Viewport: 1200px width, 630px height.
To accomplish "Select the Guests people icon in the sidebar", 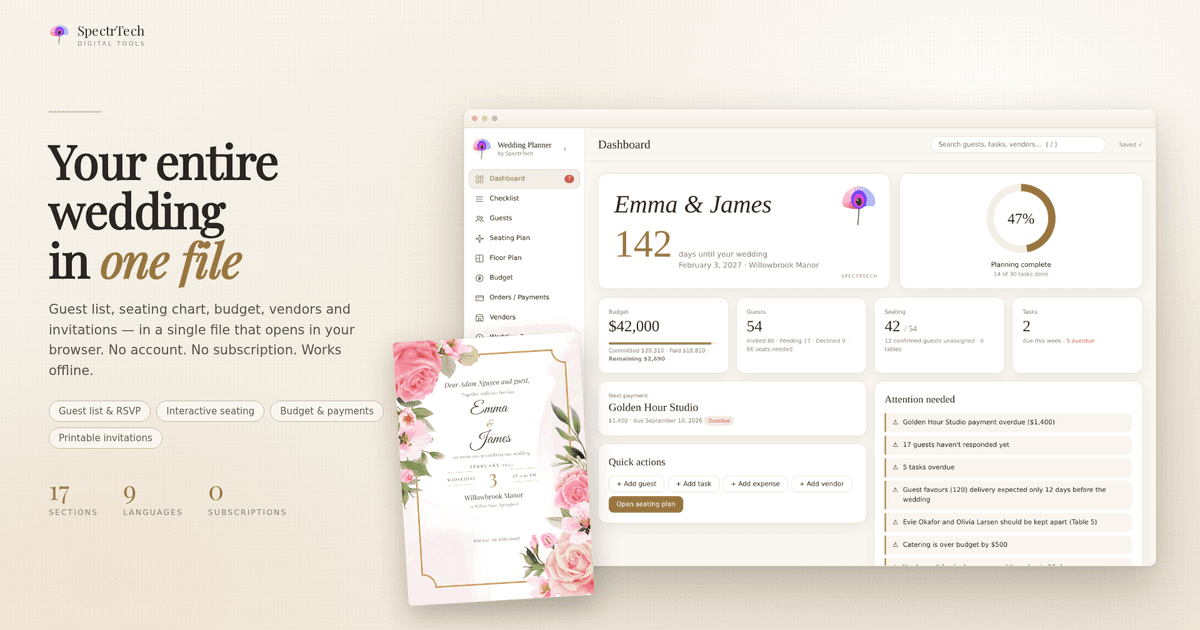I will 480,218.
